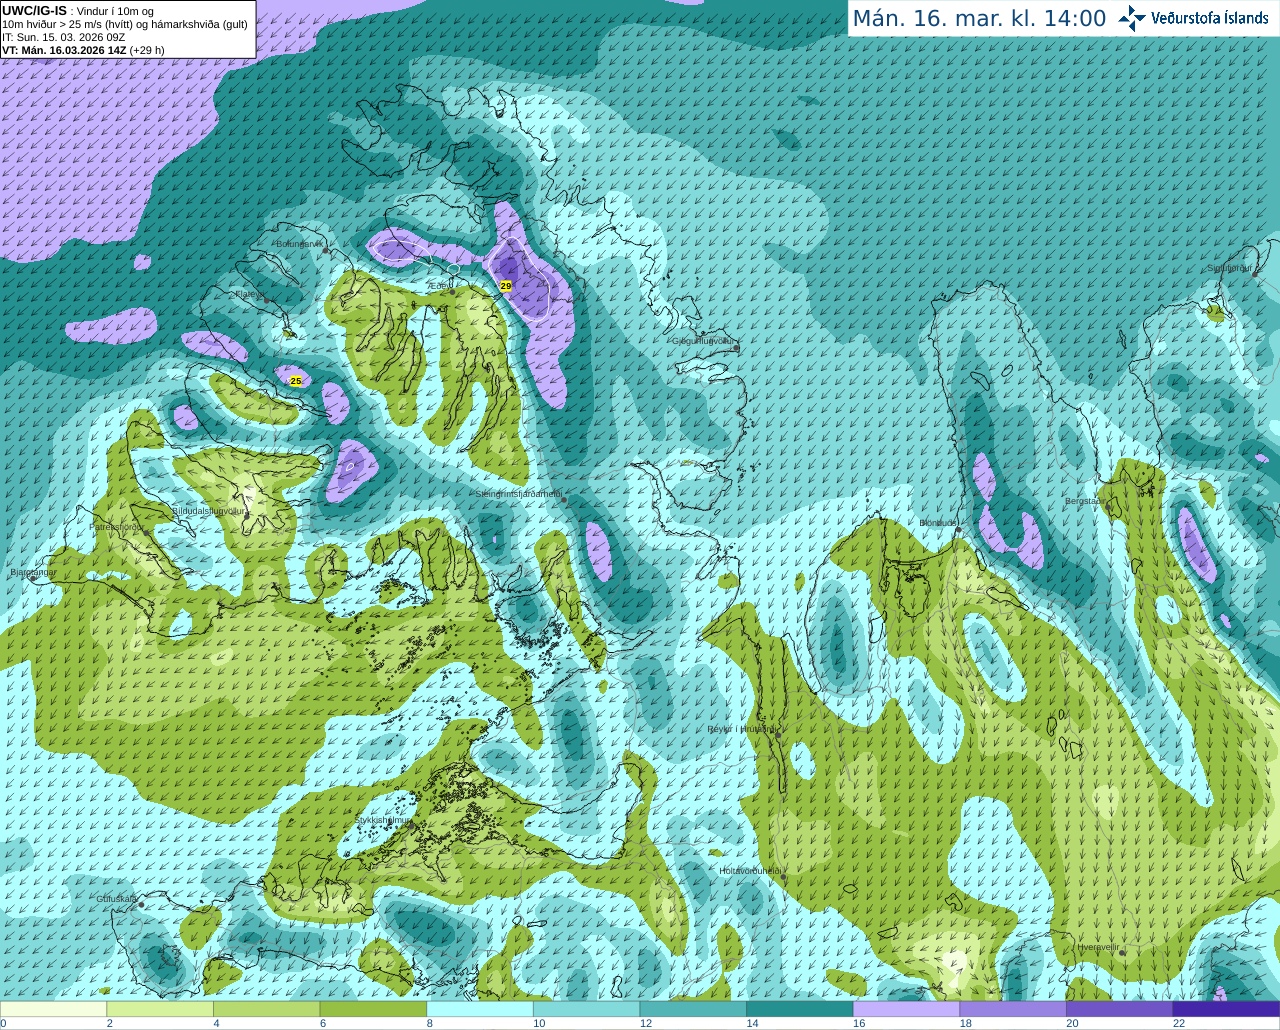Click the legend scale number 20
Viewport: 1280px width, 1030px height.
tap(1072, 1023)
